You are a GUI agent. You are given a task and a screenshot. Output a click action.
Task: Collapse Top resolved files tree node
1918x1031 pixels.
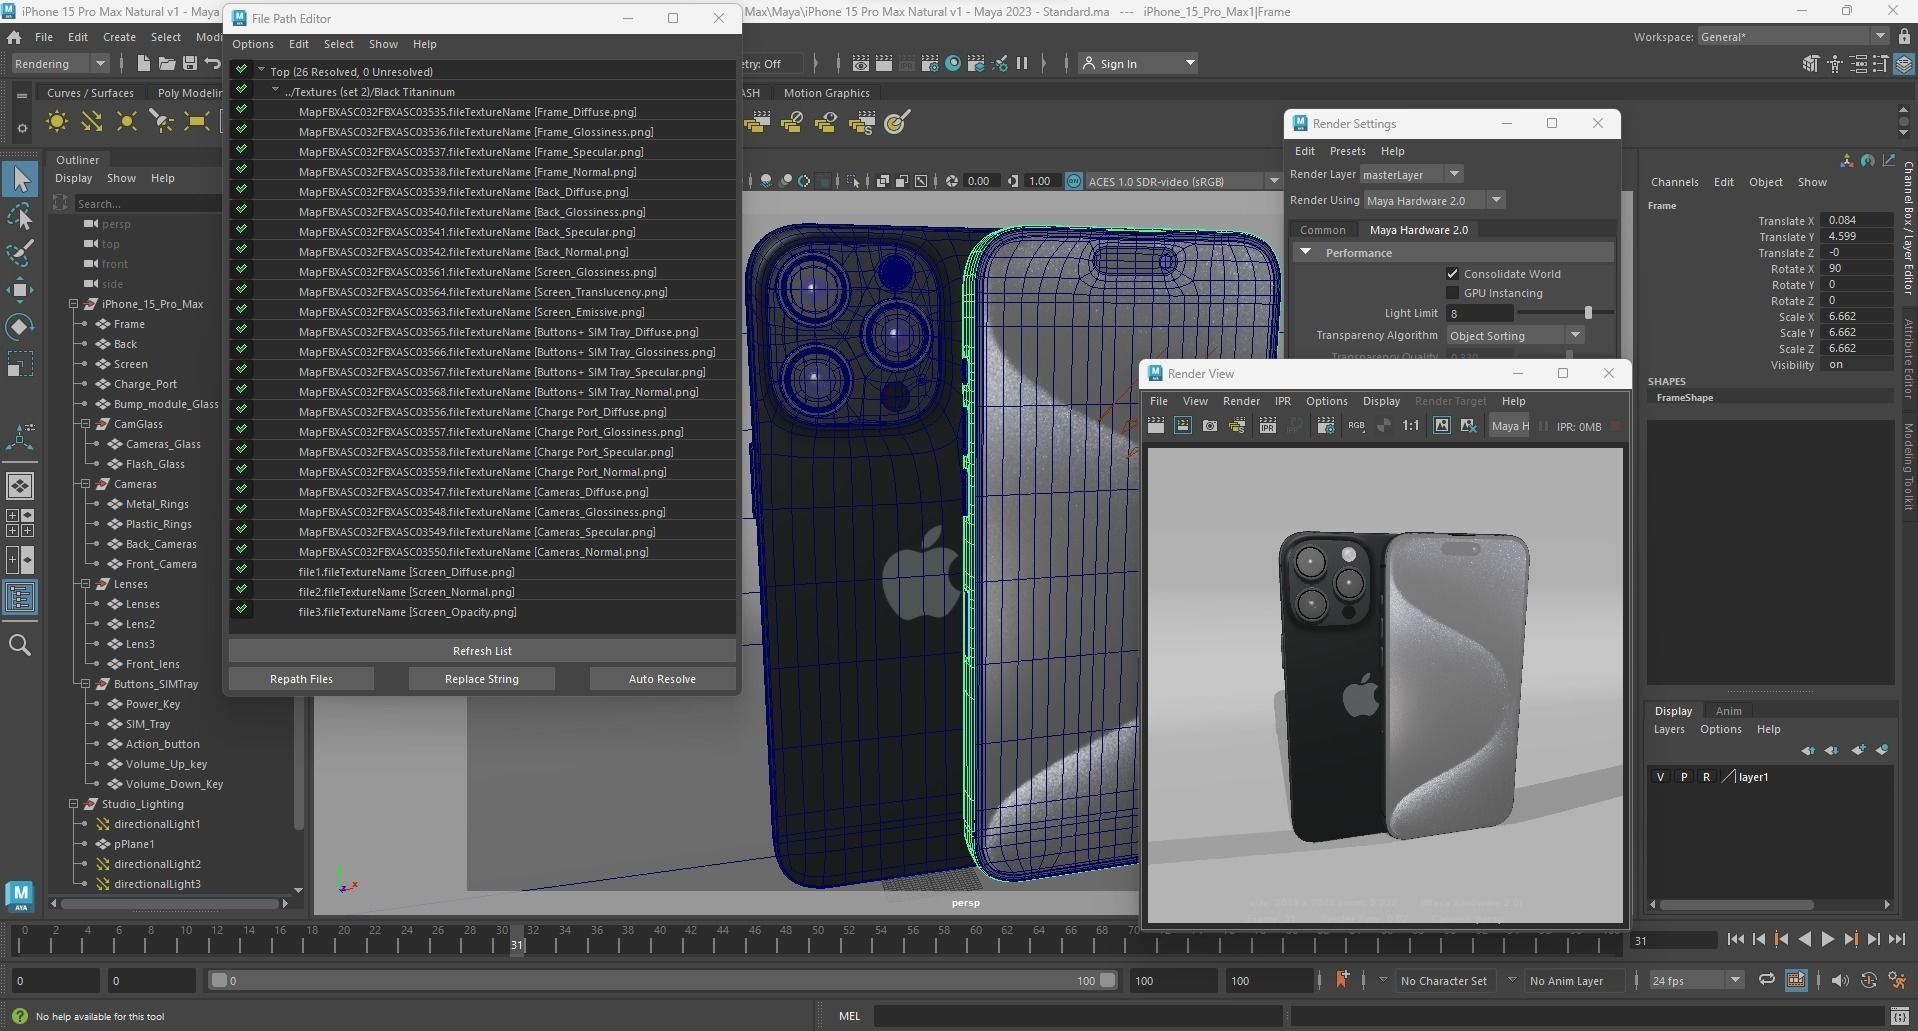[x=261, y=71]
